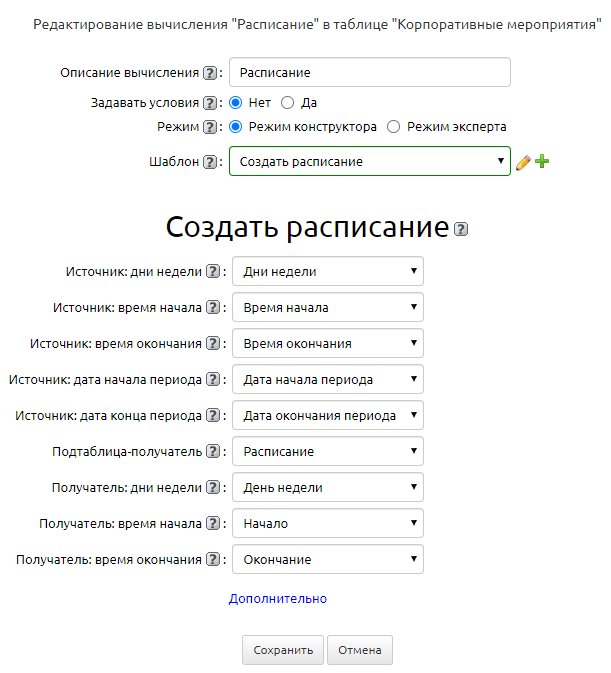Image resolution: width=611 pixels, height=673 pixels.
Task: Click the Отмена button
Action: (x=360, y=650)
